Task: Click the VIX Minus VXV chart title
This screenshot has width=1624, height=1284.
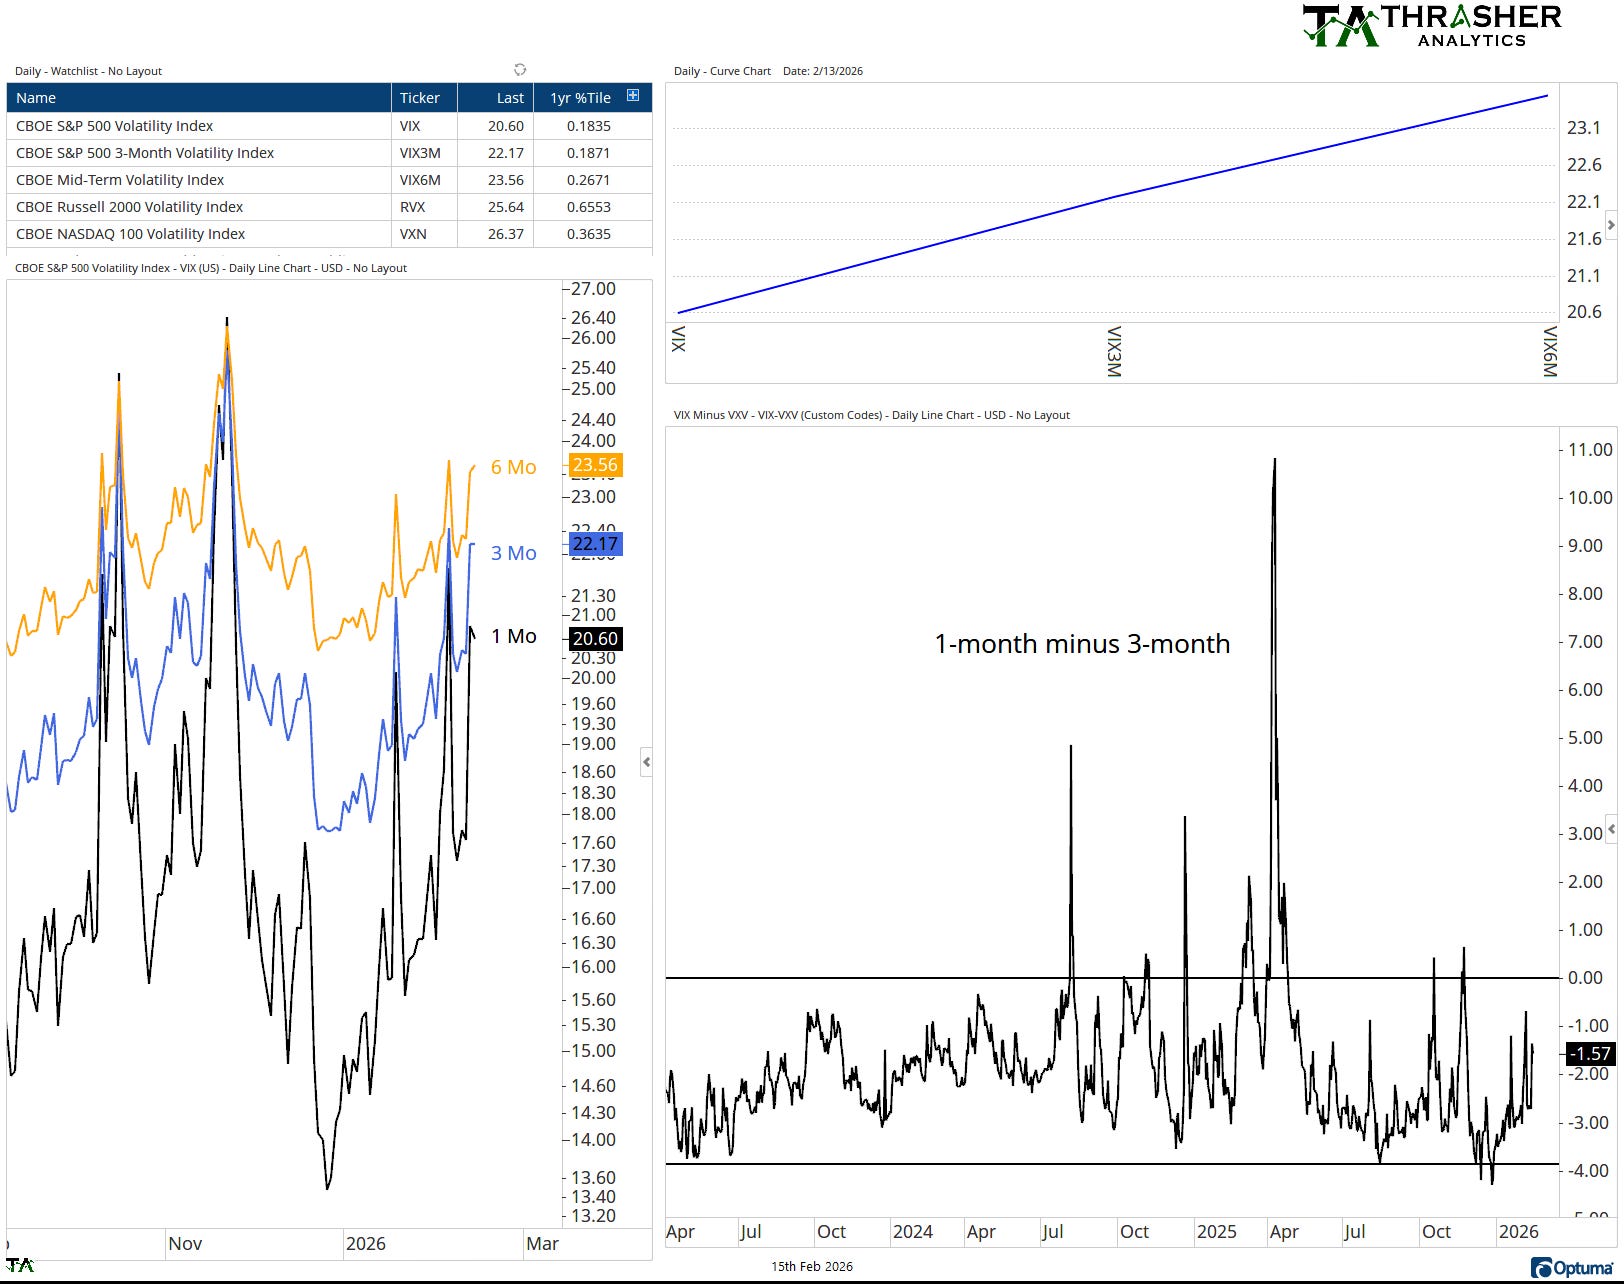Action: pos(871,415)
